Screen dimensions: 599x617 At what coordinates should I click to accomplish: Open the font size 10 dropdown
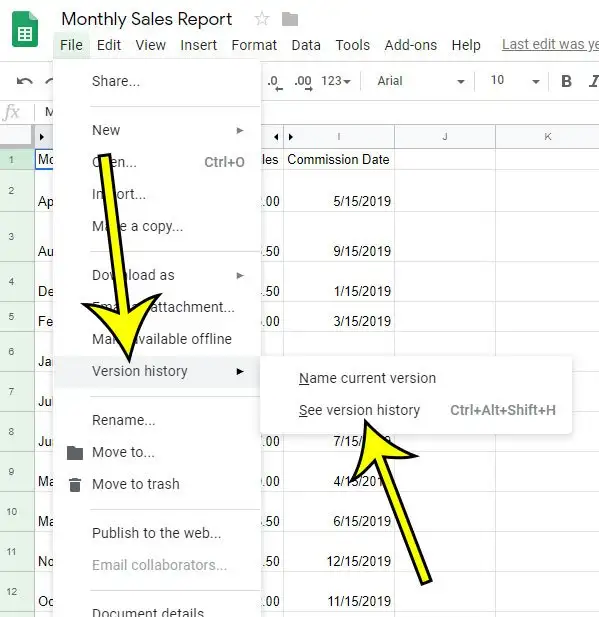[514, 81]
